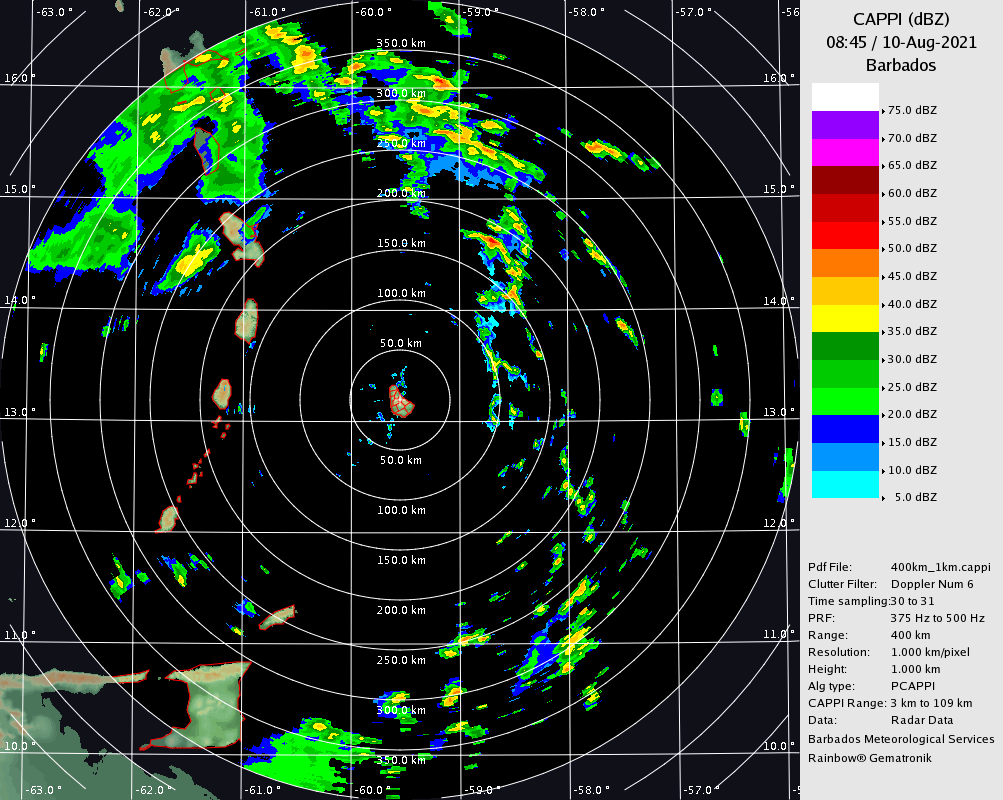Click the 1.000 km Height value
1003x800 pixels.
coord(915,670)
